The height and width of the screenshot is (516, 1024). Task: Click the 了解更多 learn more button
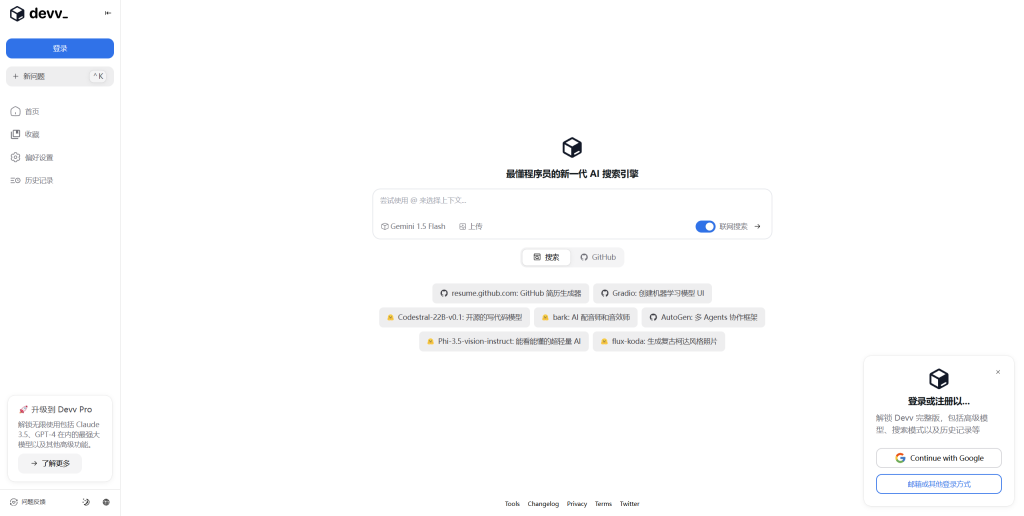tap(50, 463)
